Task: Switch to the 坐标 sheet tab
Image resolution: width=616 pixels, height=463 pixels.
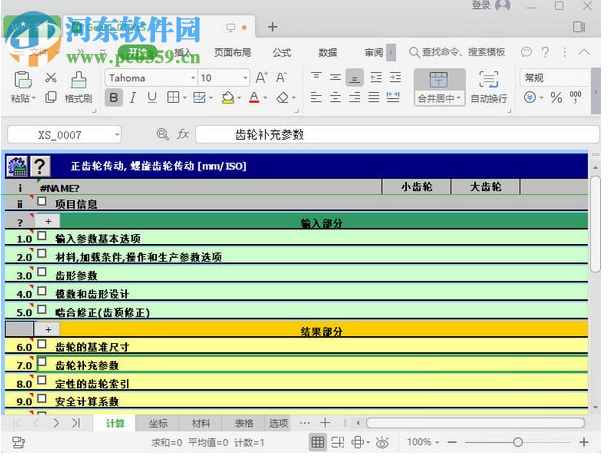Action: click(158, 423)
